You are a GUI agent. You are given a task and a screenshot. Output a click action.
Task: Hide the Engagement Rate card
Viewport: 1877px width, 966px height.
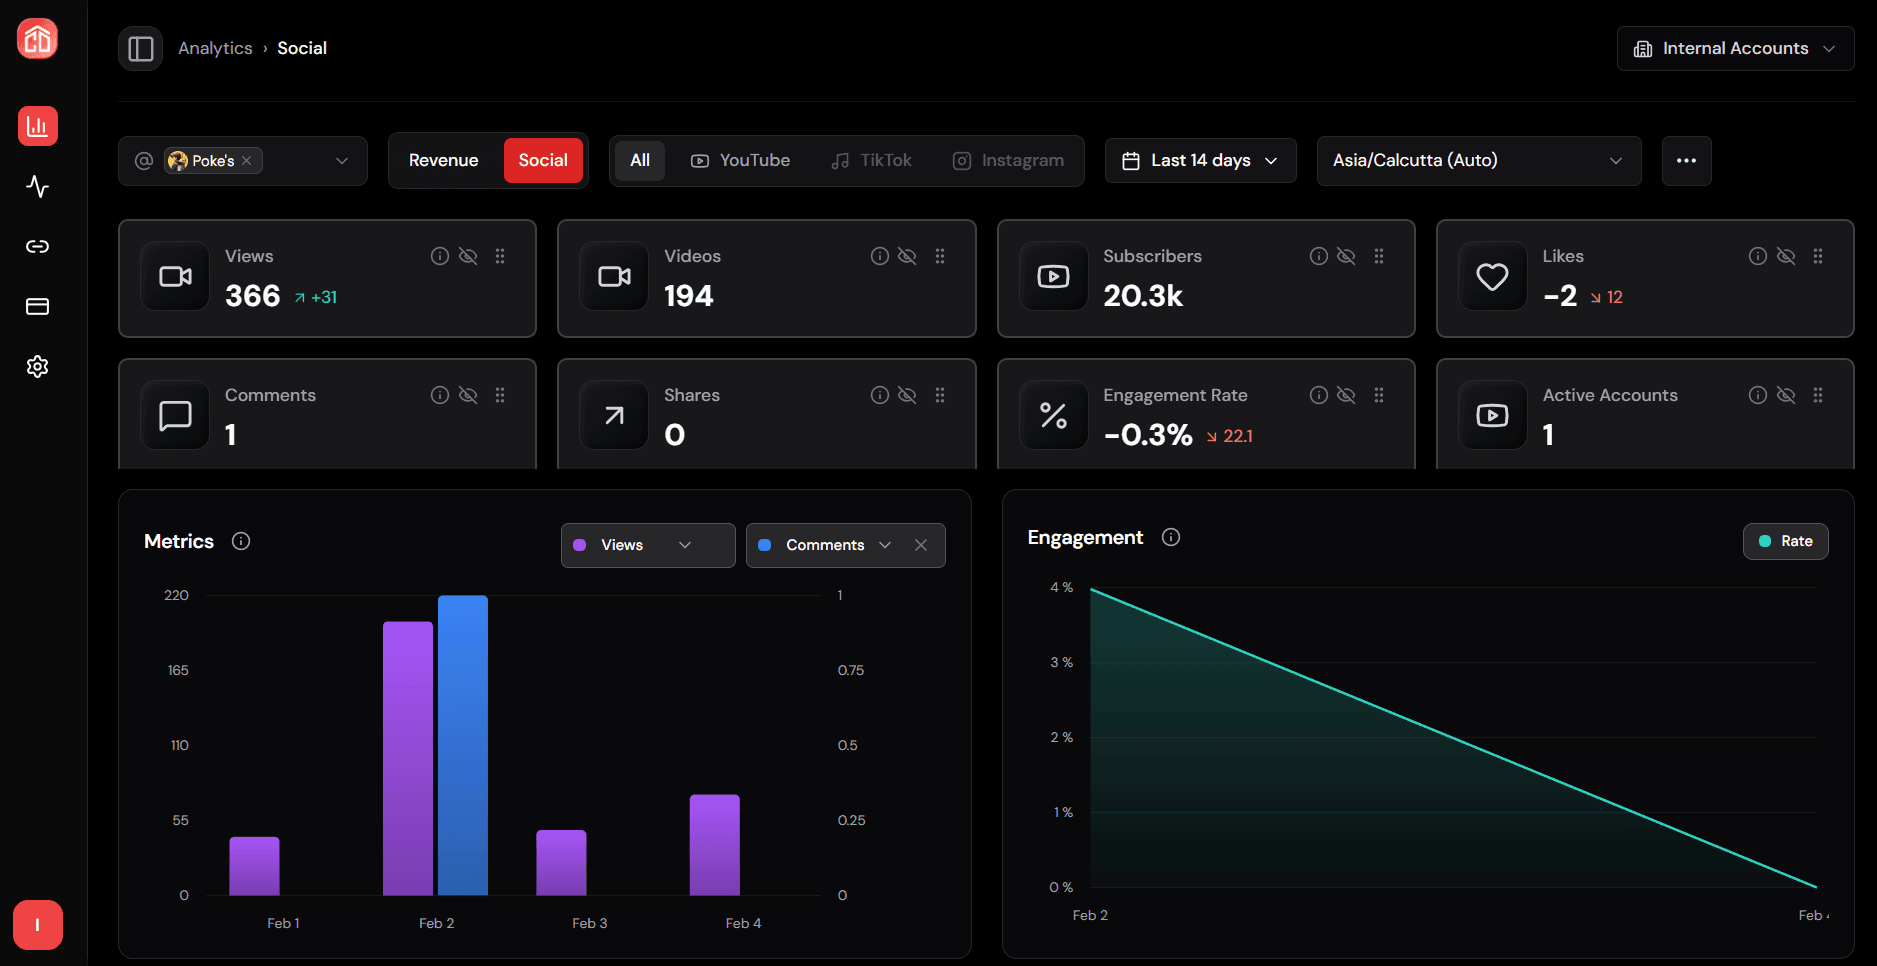coord(1346,395)
